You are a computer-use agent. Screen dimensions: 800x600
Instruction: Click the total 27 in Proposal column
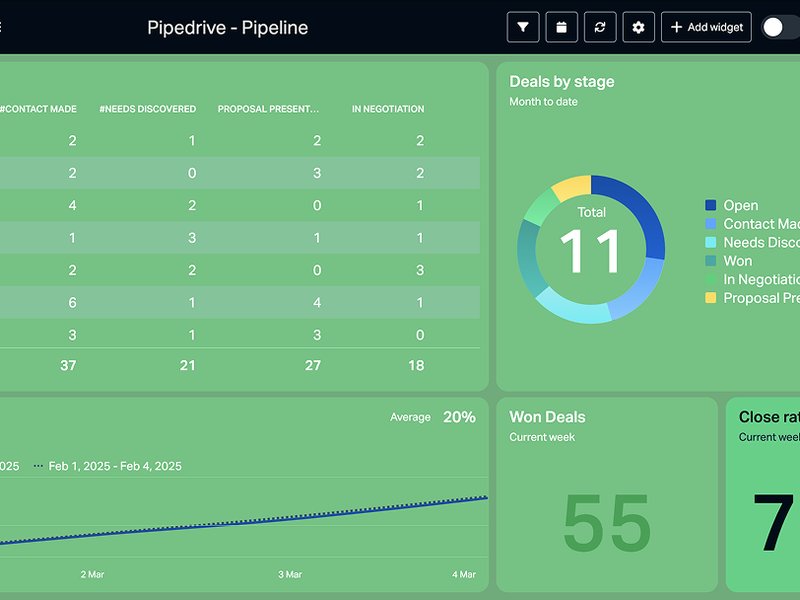click(313, 365)
